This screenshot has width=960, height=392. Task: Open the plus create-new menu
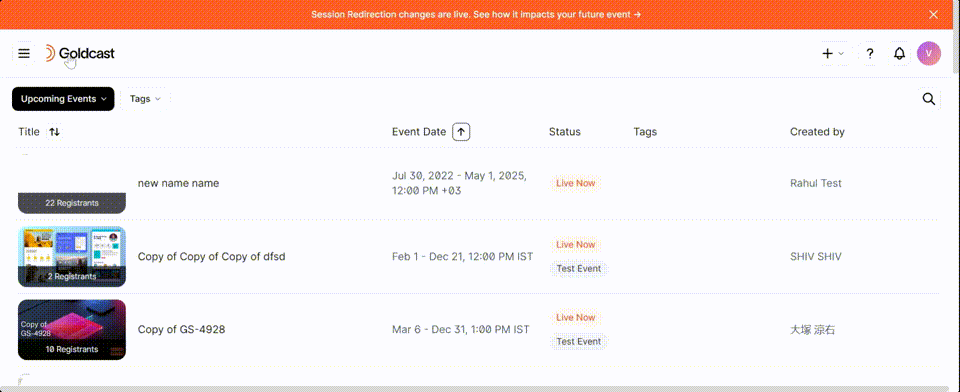(833, 53)
